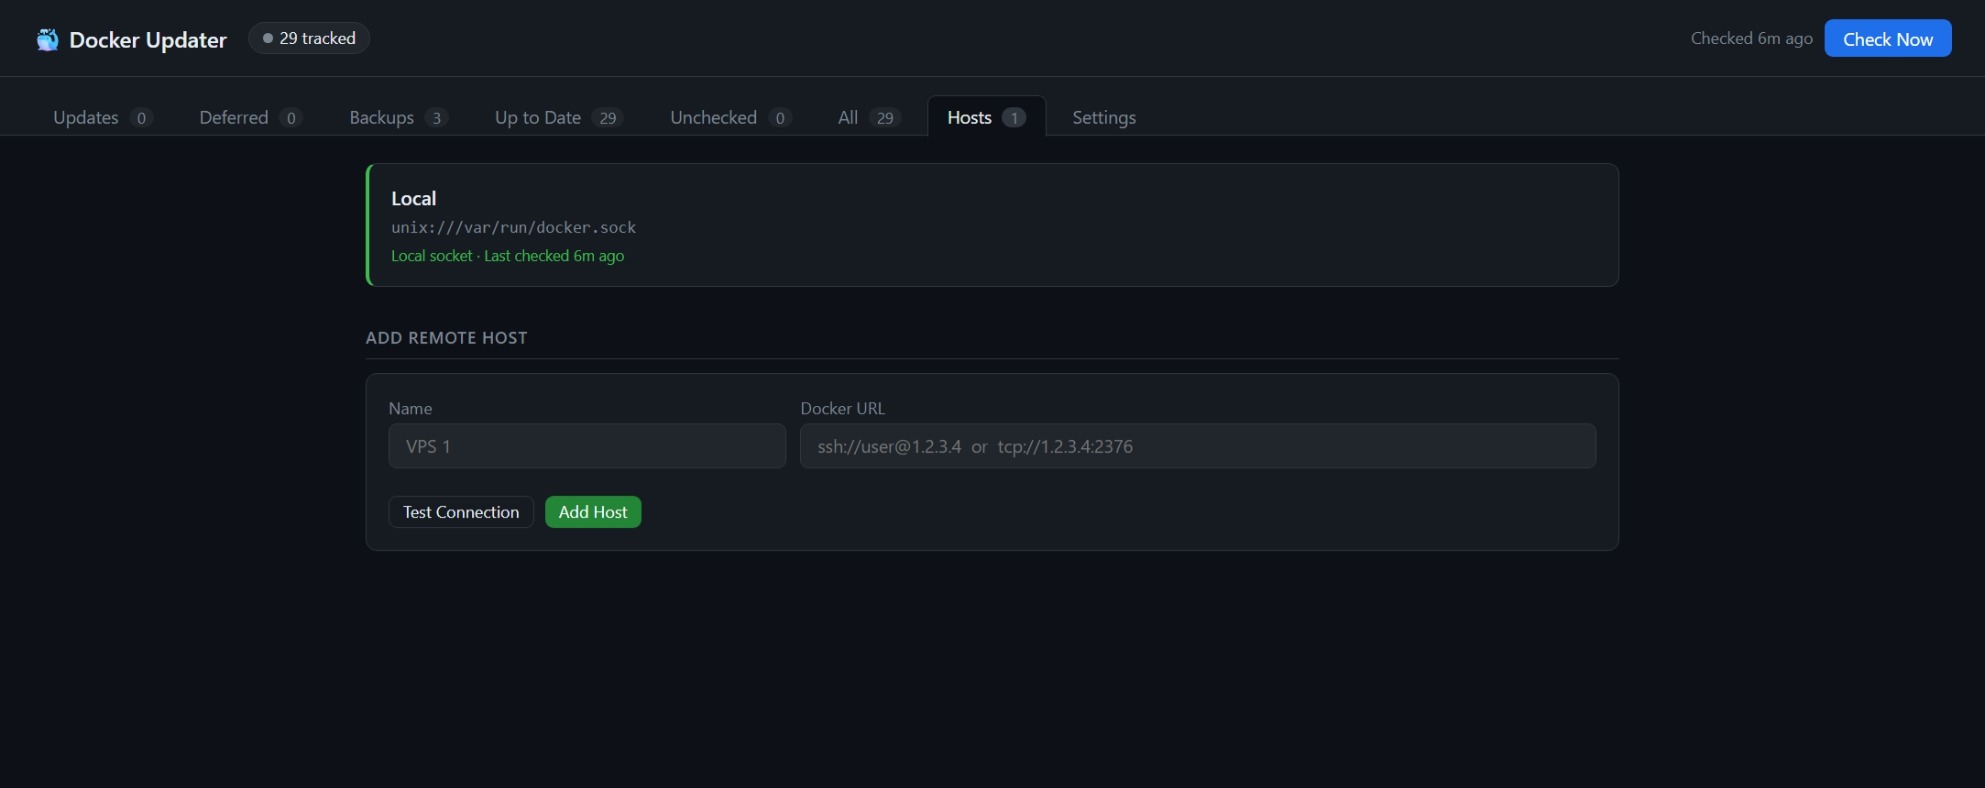1985x788 pixels.
Task: Open the Updates tab
Action: pyautogui.click(x=102, y=117)
